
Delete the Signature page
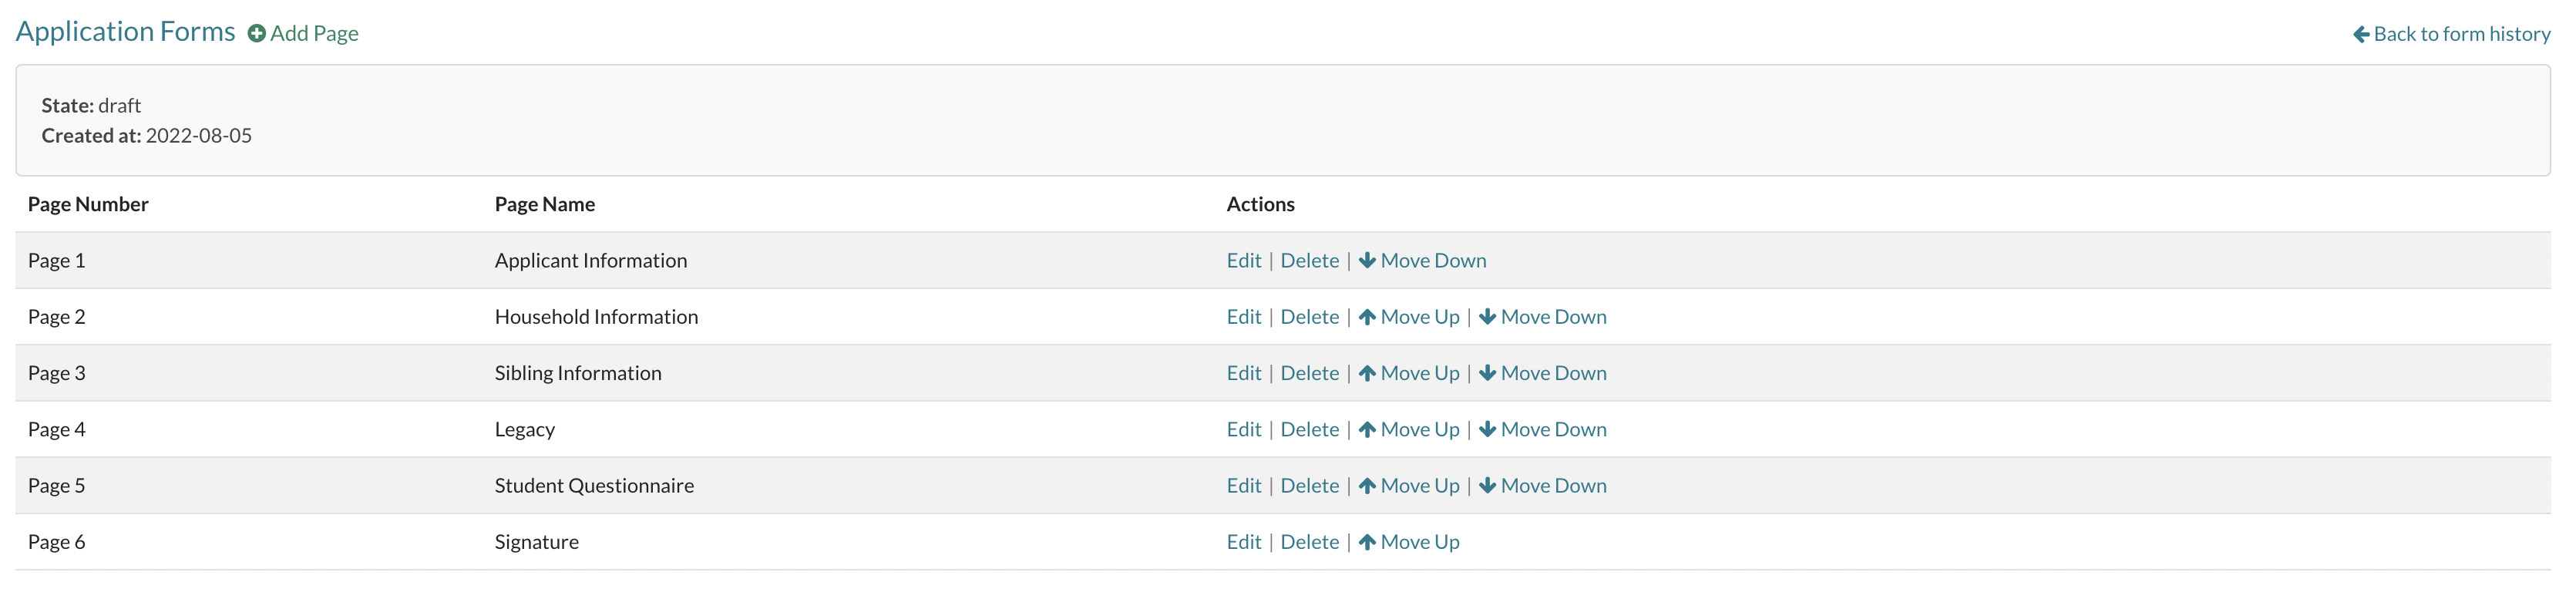pyautogui.click(x=1310, y=542)
